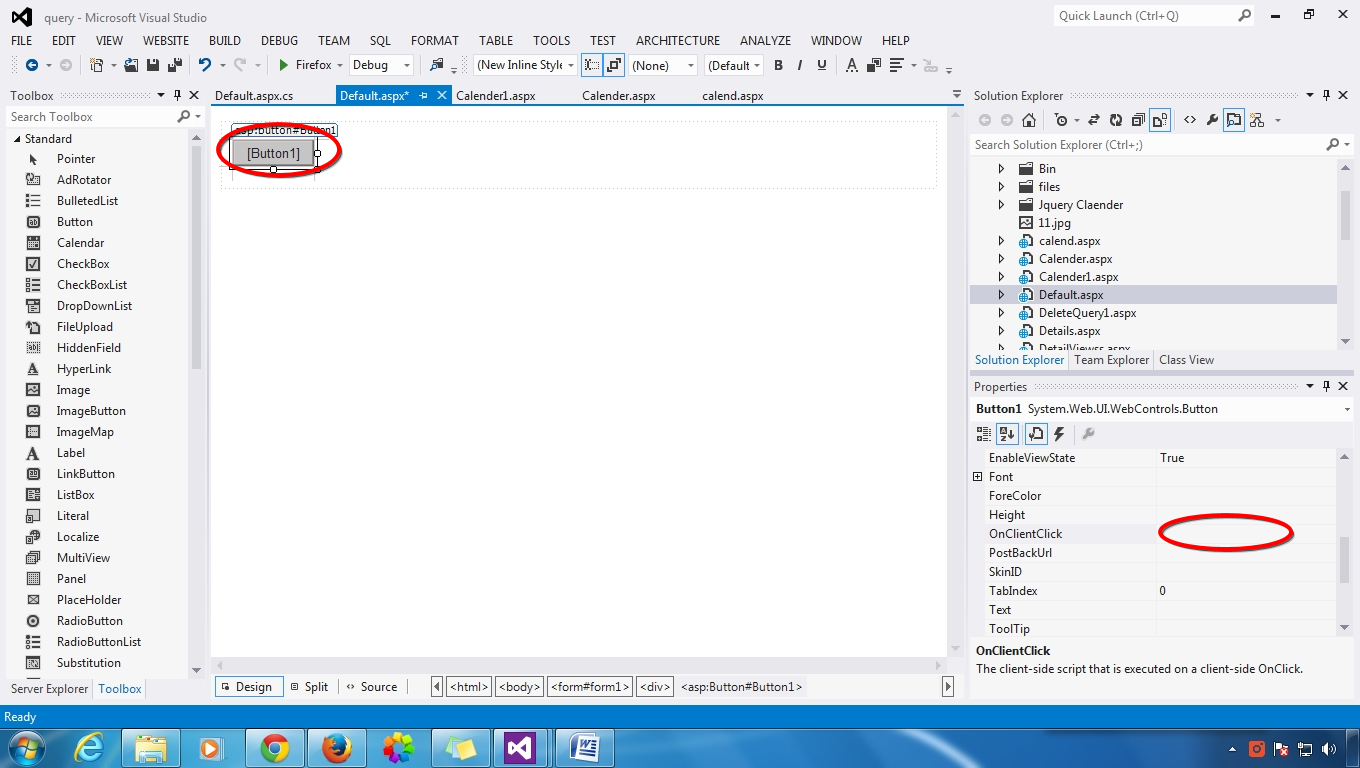Image resolution: width=1360 pixels, height=768 pixels.
Task: Click the <div> breadcrumb tag
Action: click(x=655, y=687)
